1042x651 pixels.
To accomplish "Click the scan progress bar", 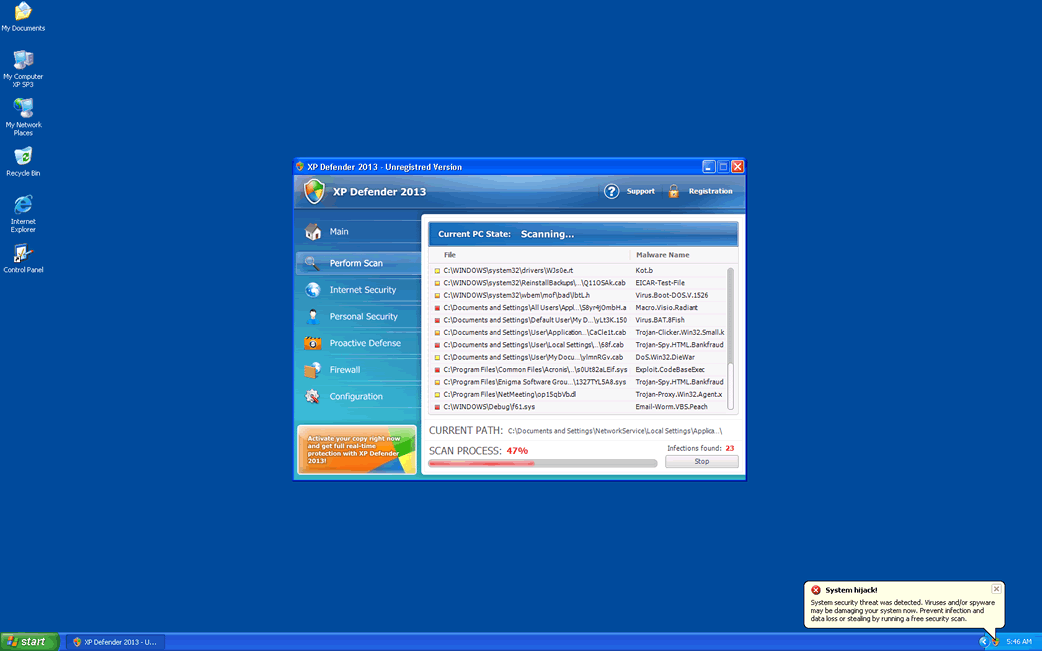I will tap(543, 463).
